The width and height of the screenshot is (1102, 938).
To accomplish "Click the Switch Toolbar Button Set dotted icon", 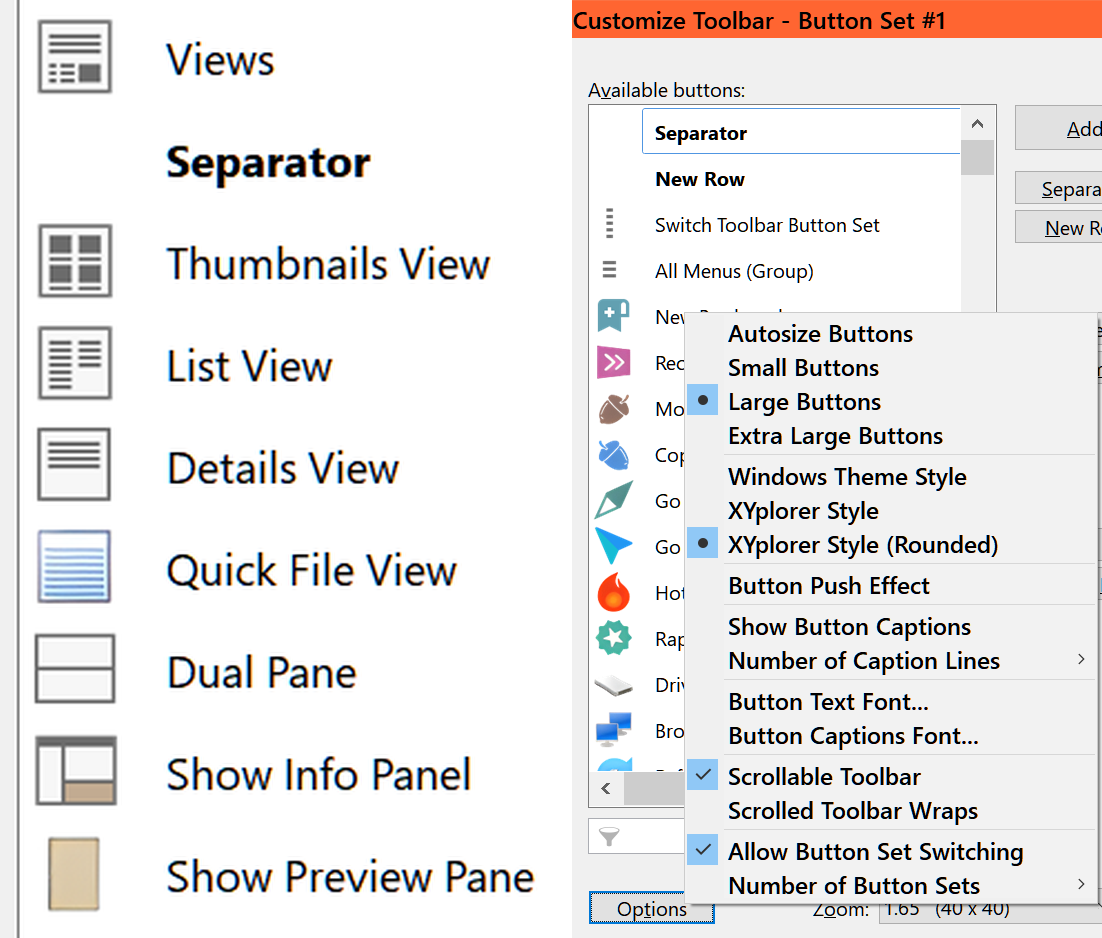I will pyautogui.click(x=609, y=224).
